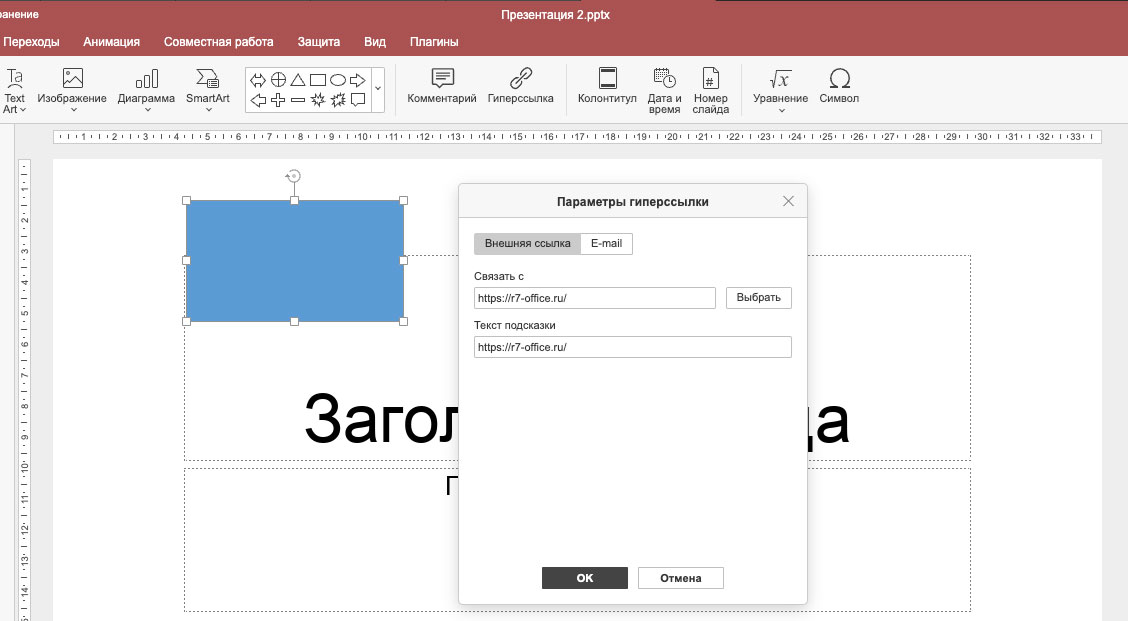Expand the Уравнение dropdown chevron
The height and width of the screenshot is (621, 1128).
(781, 110)
